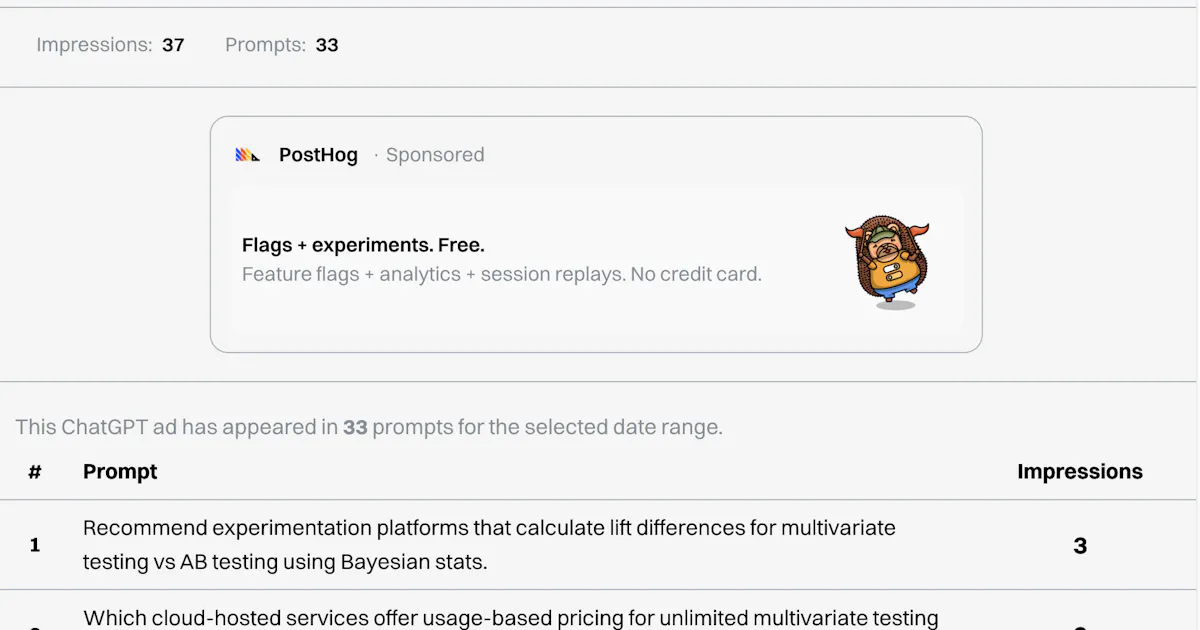
Task: Click the 'Flags + experiments. Free.' headline
Action: click(363, 245)
